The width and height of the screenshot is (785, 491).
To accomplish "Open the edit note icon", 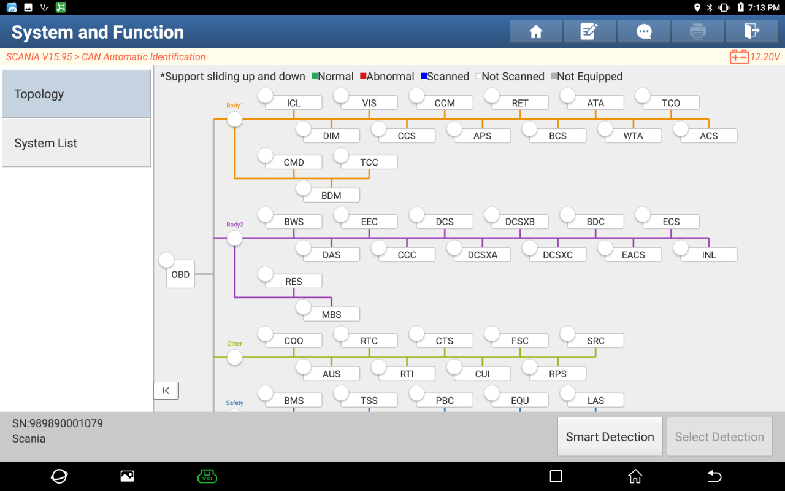I will click(590, 32).
